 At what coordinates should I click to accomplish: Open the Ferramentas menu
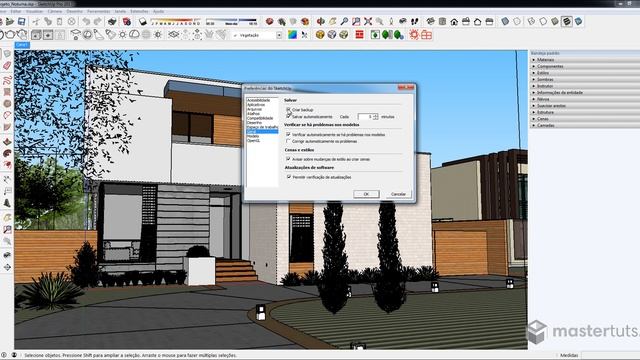coord(98,11)
